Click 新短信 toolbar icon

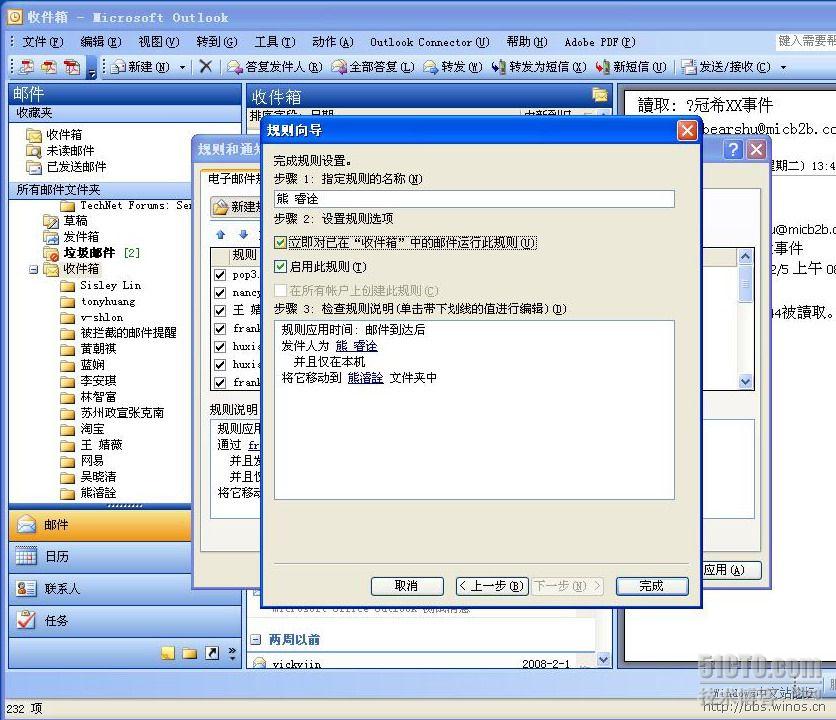(603, 67)
